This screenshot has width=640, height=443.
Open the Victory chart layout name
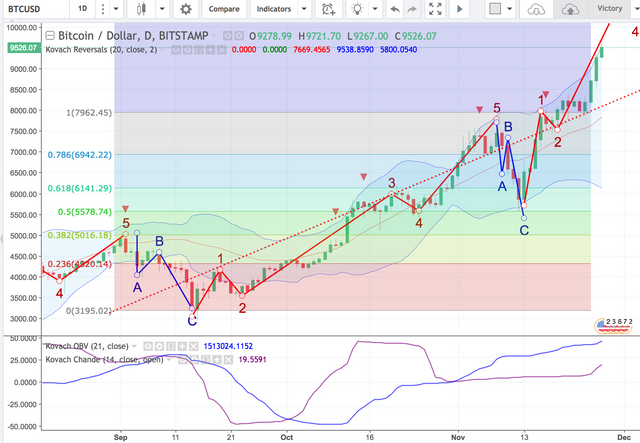(x=610, y=9)
